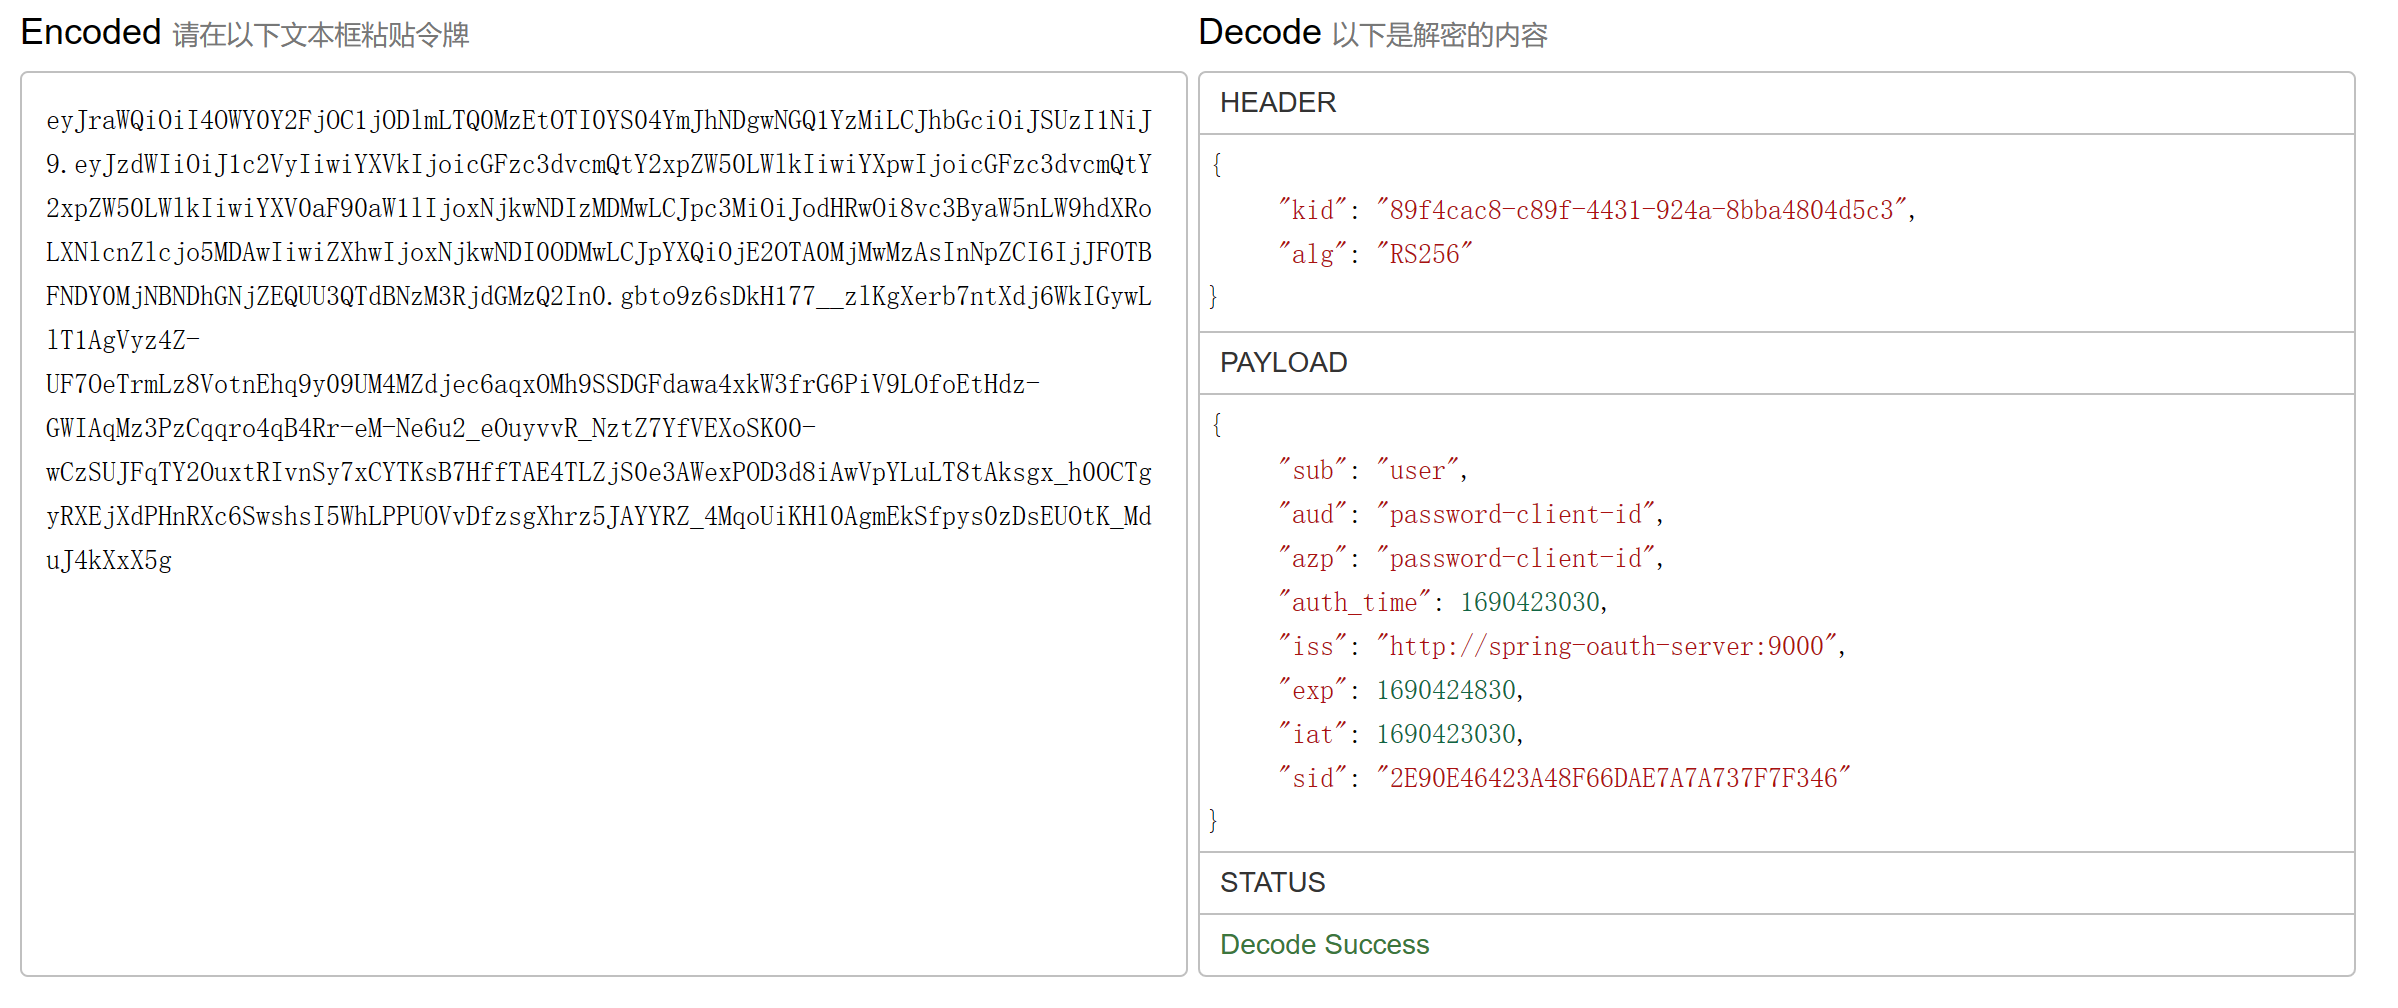
Task: Click the kid value 89f4cac8-c89f-4431-924a-8bba4804d5c3
Action: [1641, 210]
